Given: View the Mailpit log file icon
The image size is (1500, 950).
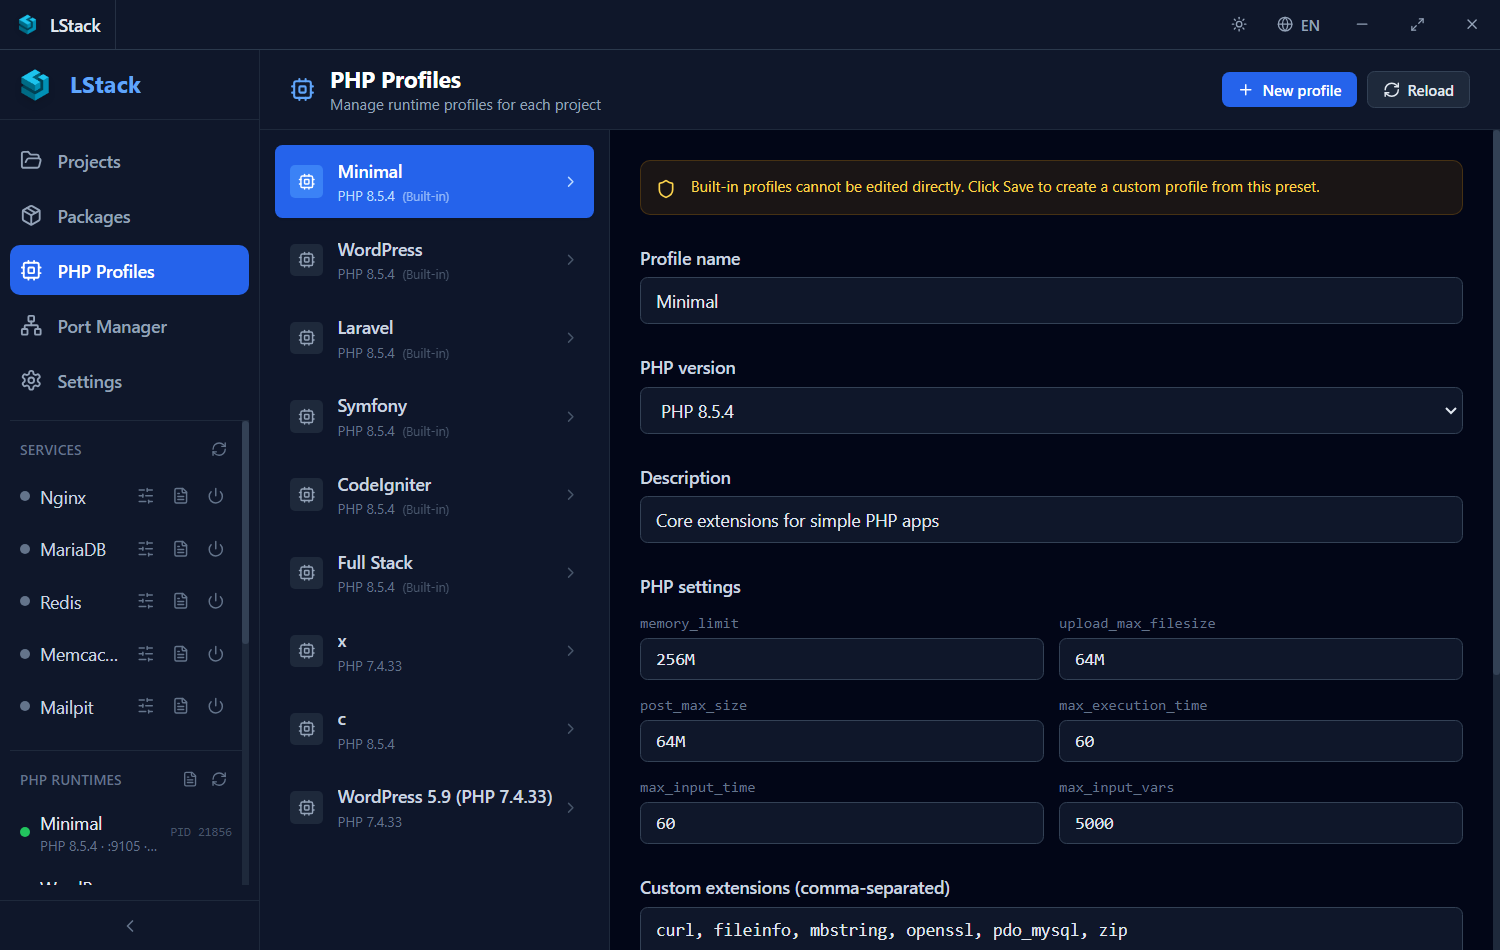Looking at the screenshot, I should point(181,707).
